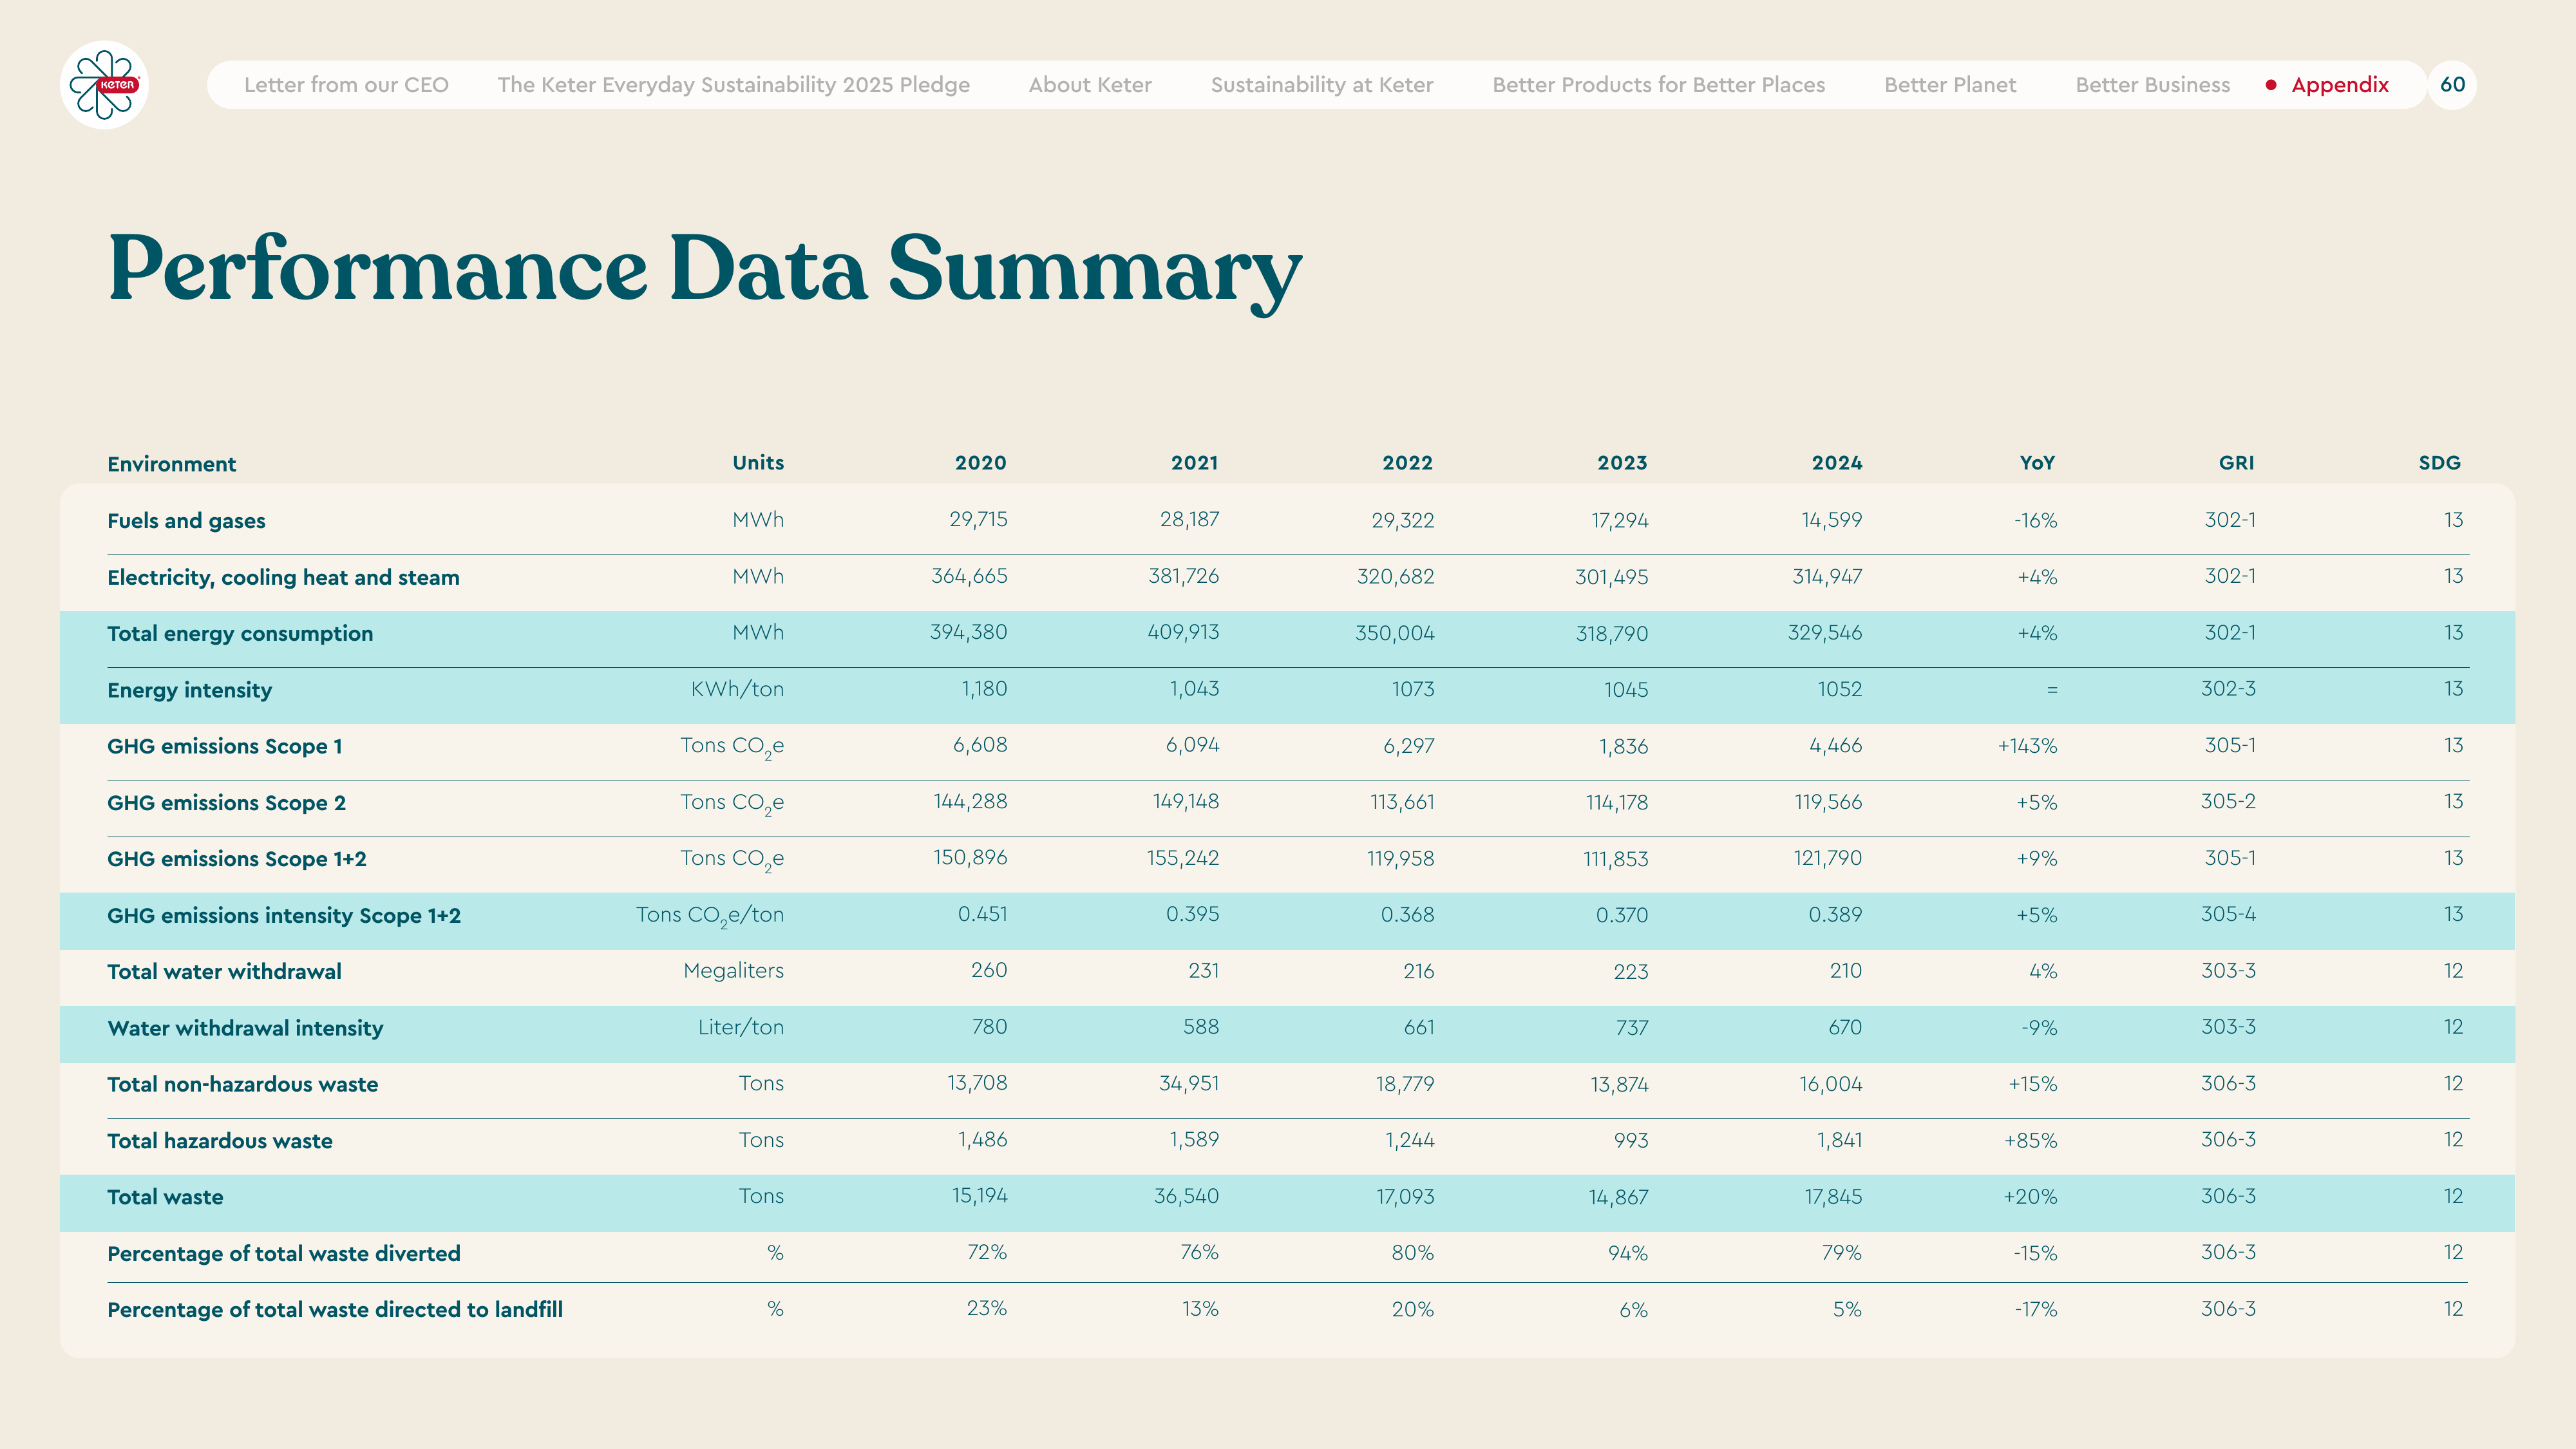Select the Total non-hazardous waste label
Viewport: 2576px width, 1449px height.
(x=242, y=1084)
